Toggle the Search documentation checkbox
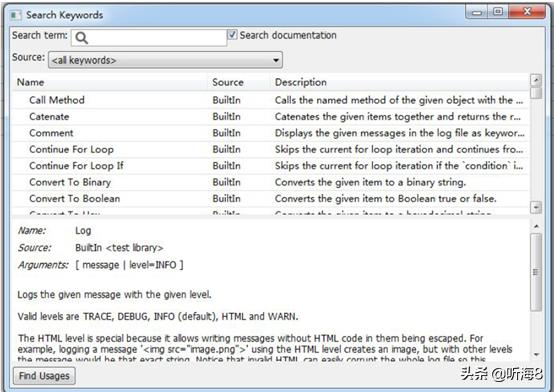 click(232, 35)
